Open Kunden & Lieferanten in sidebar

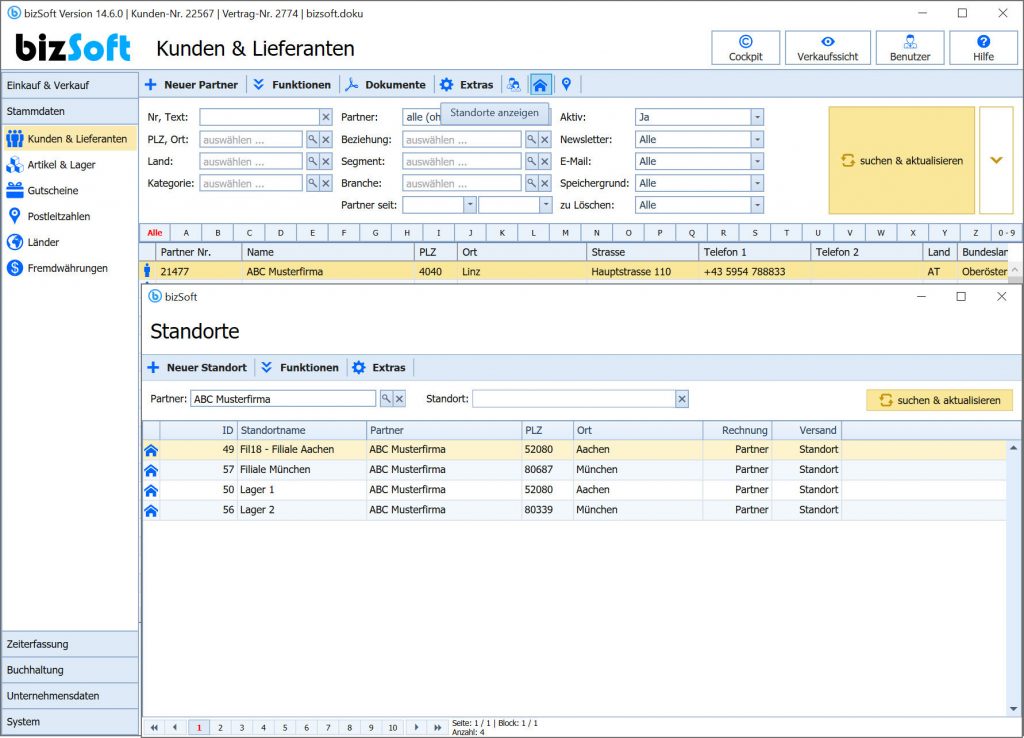click(69, 138)
